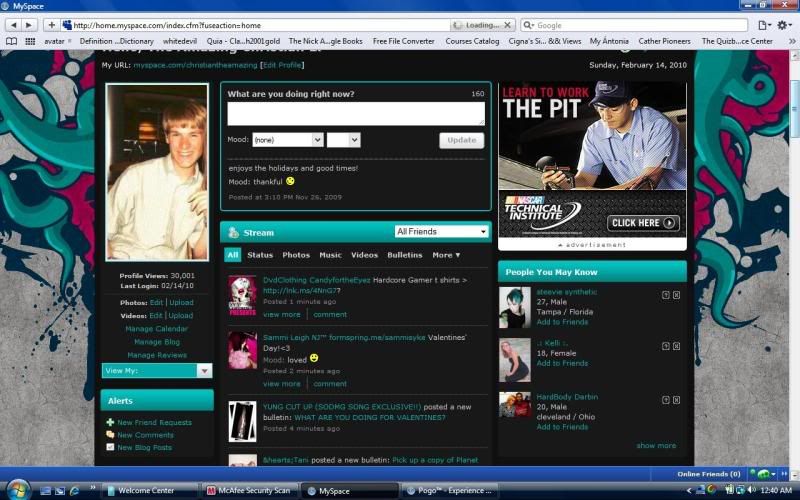The image size is (800, 500).
Task: Click the New Friend Requests plus icon
Action: (x=110, y=422)
